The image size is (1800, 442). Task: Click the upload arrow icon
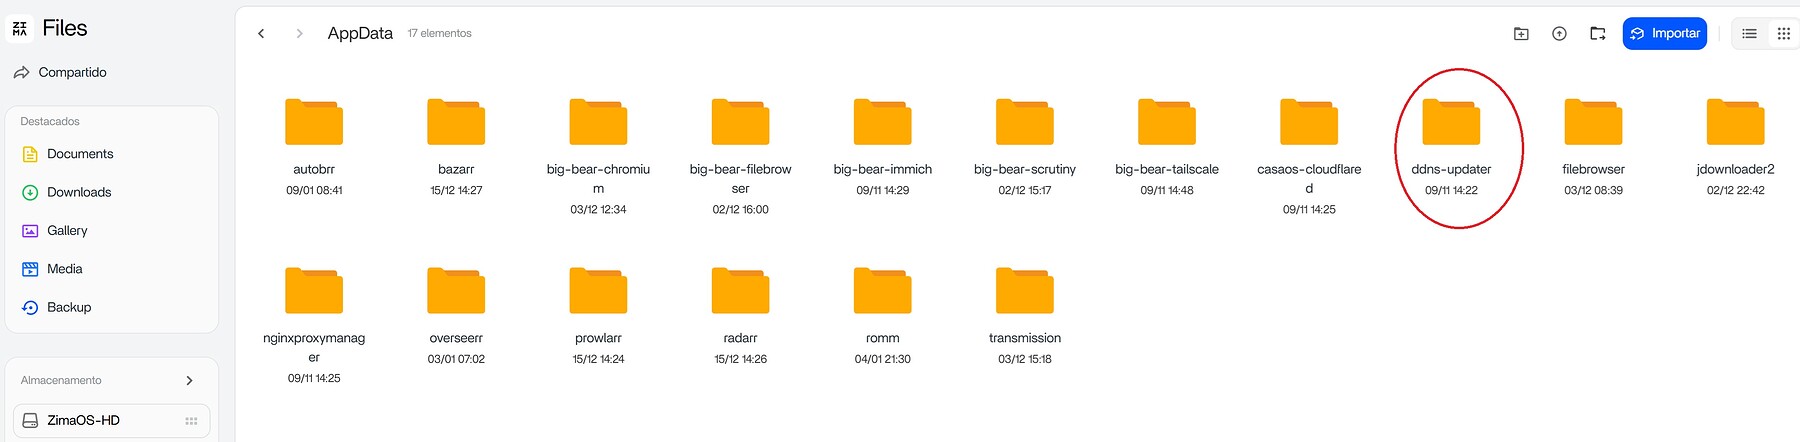click(1559, 34)
